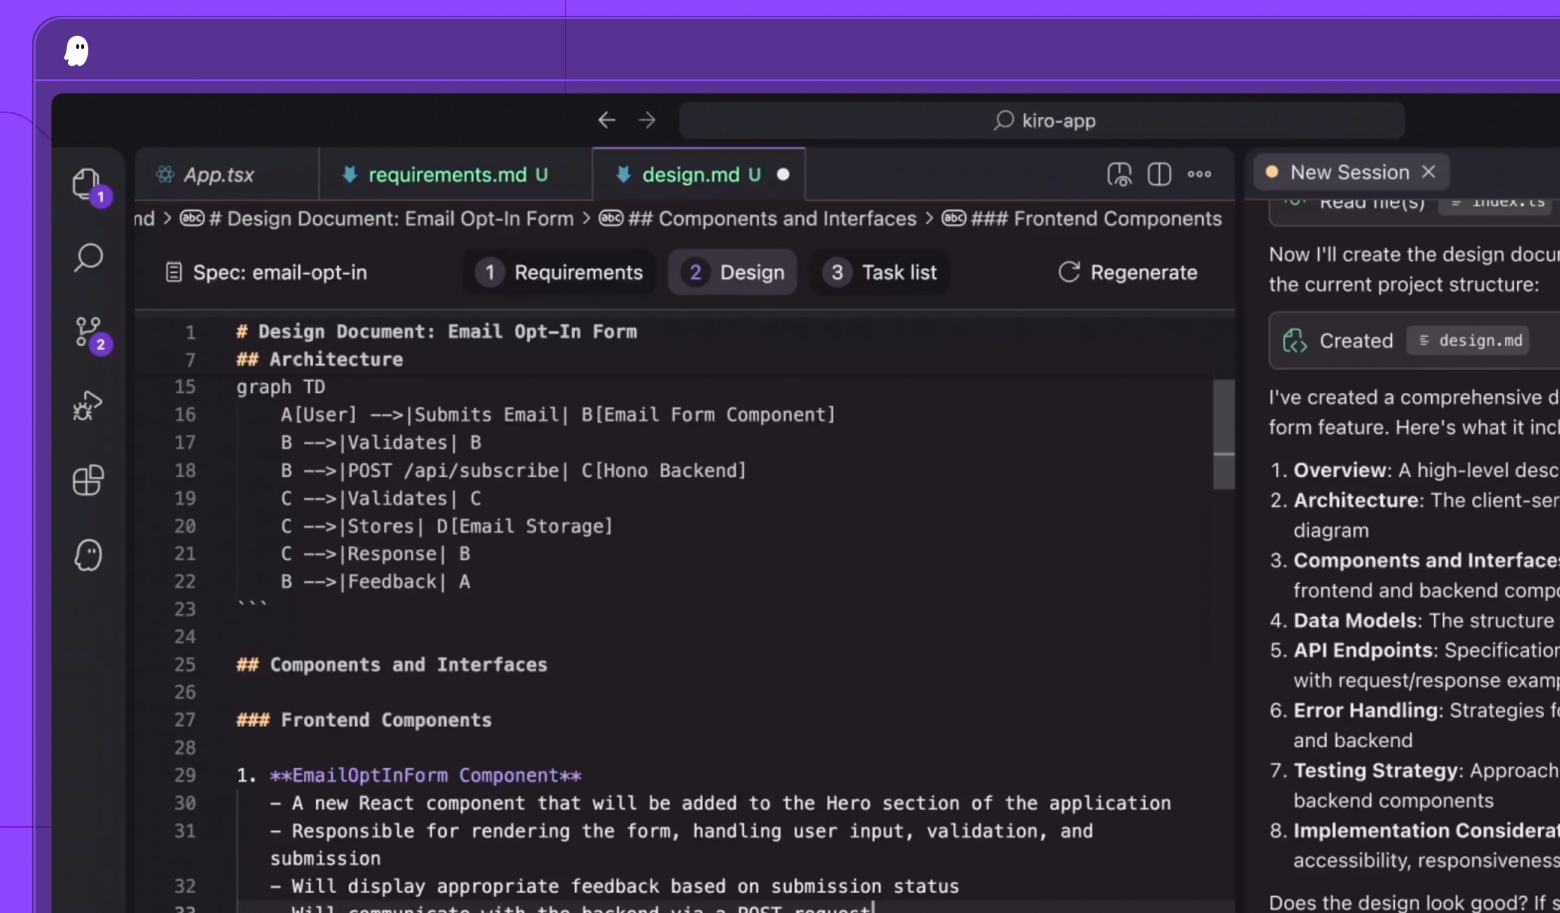1560x913 pixels.
Task: Click the 'C -->|Stores| D[Email Storage]' line
Action: 447,526
